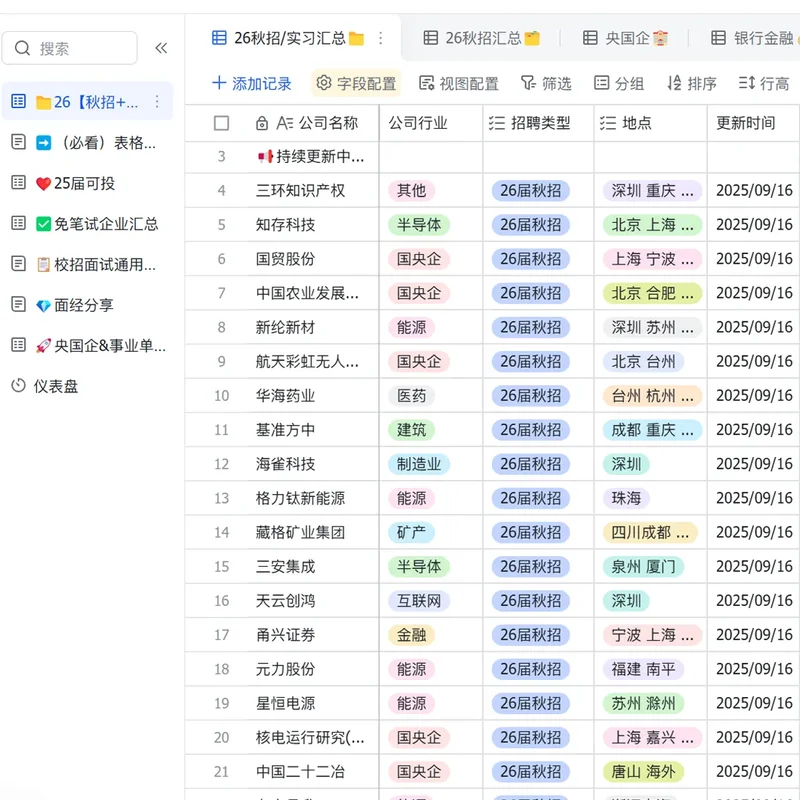Toggle the select-all checkbox in header
Viewport: 800px width, 800px height.
[x=221, y=123]
